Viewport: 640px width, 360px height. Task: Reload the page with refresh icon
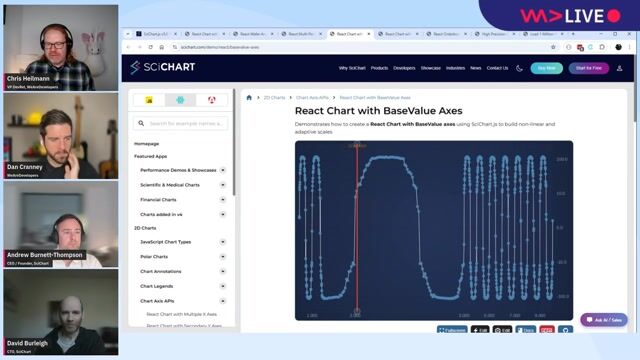151,47
